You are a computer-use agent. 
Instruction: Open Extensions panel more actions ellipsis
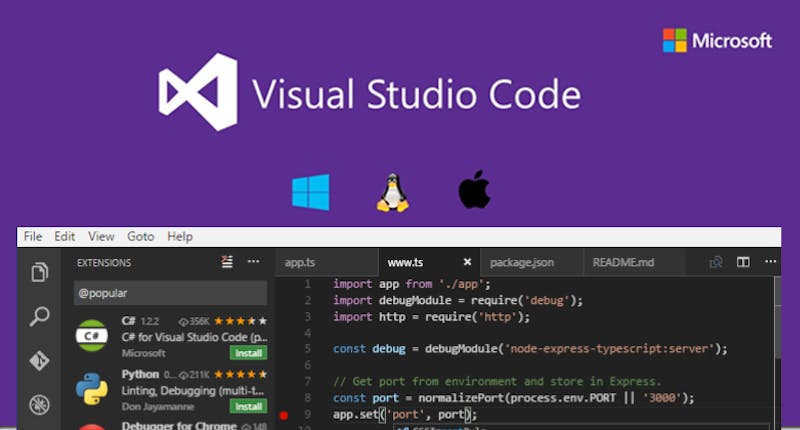(x=254, y=262)
